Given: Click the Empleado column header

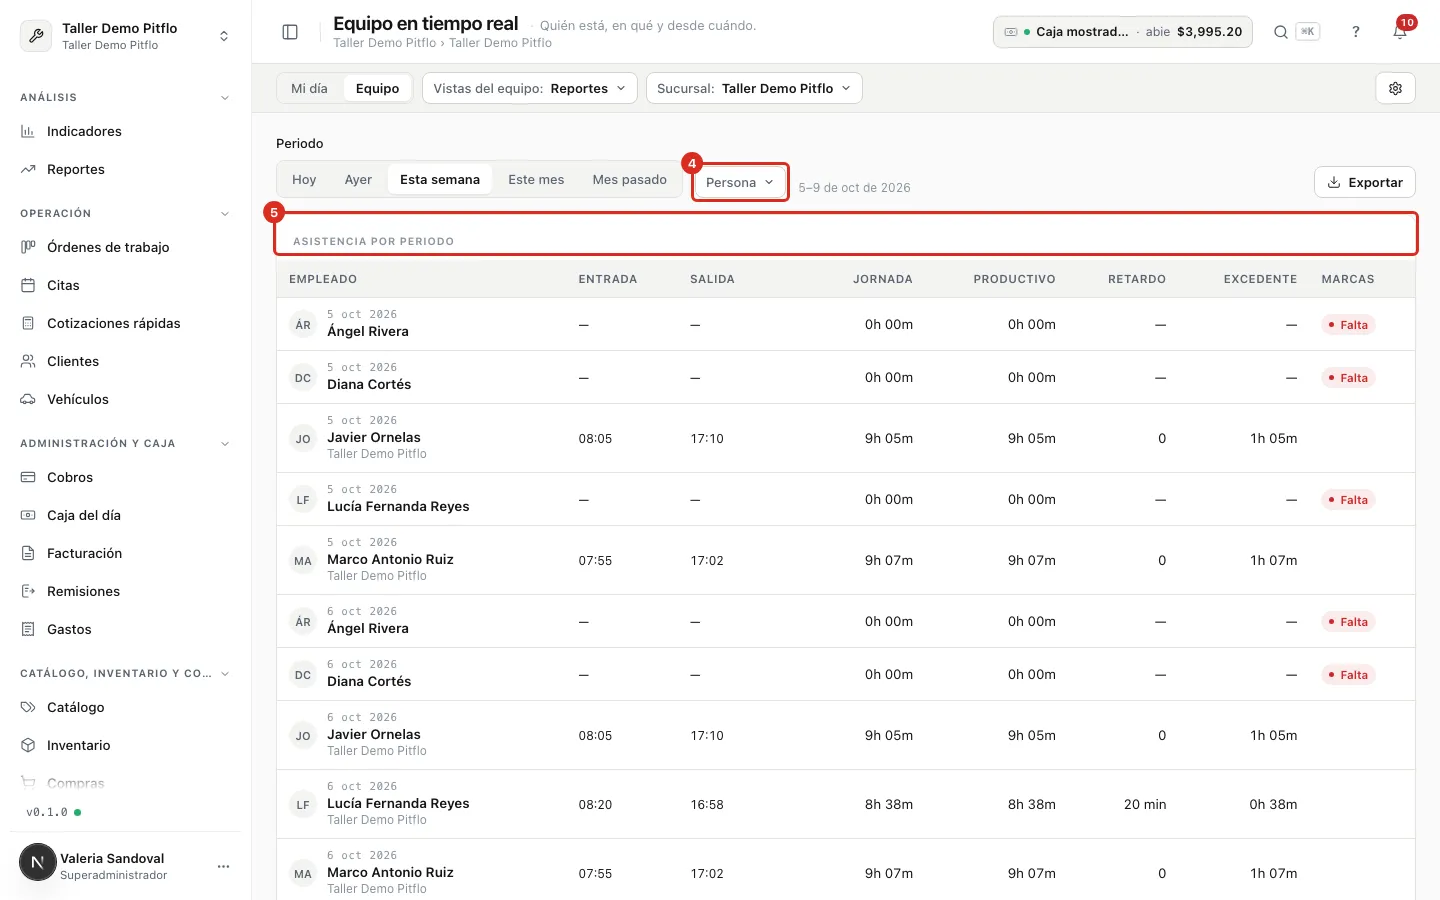Looking at the screenshot, I should coord(323,279).
